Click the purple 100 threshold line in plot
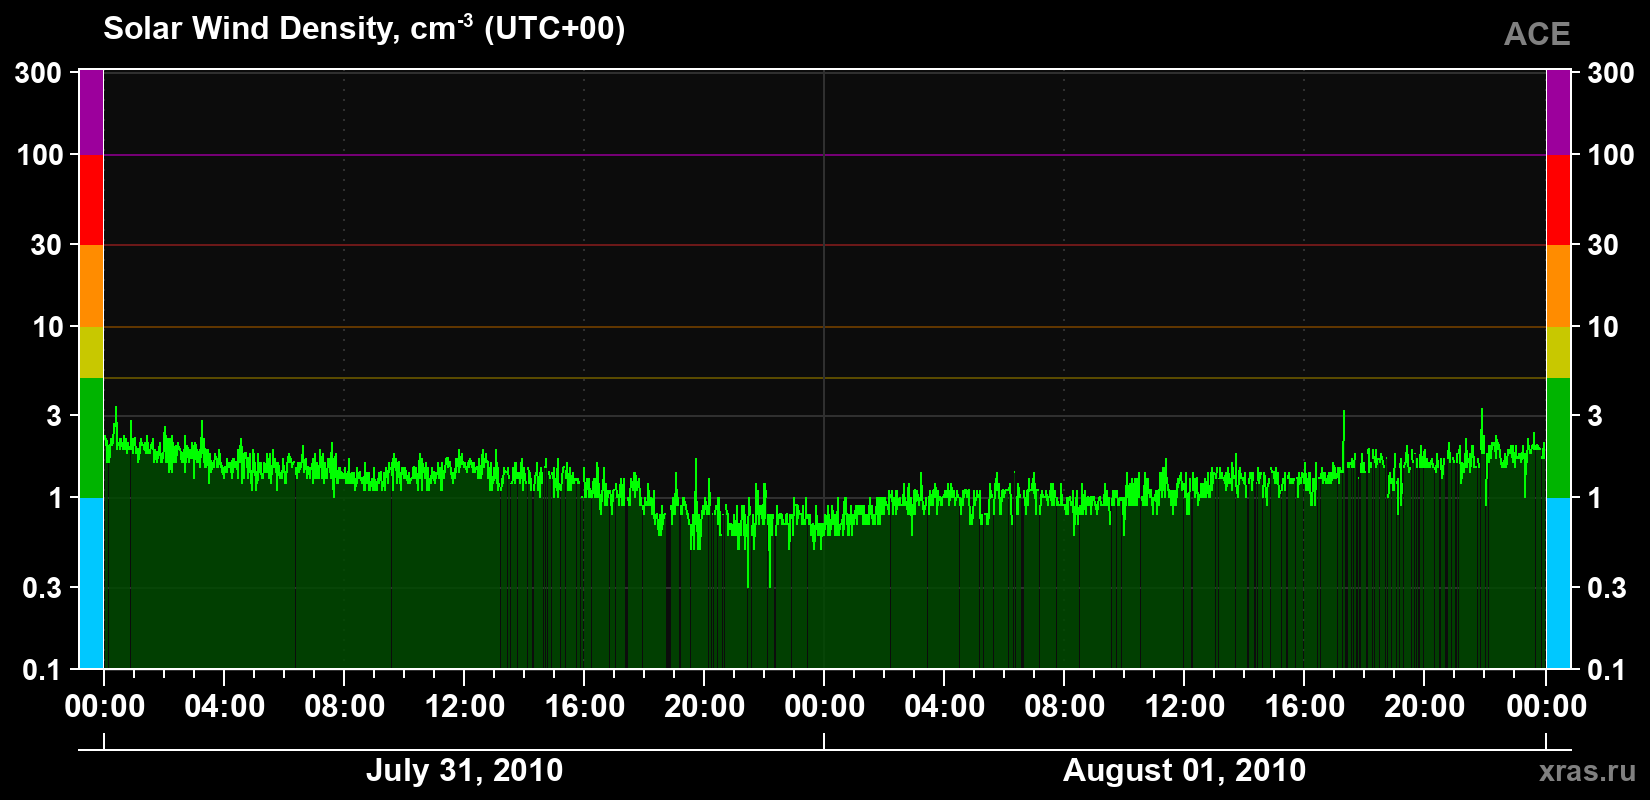This screenshot has width=1650, height=800. coord(824,155)
